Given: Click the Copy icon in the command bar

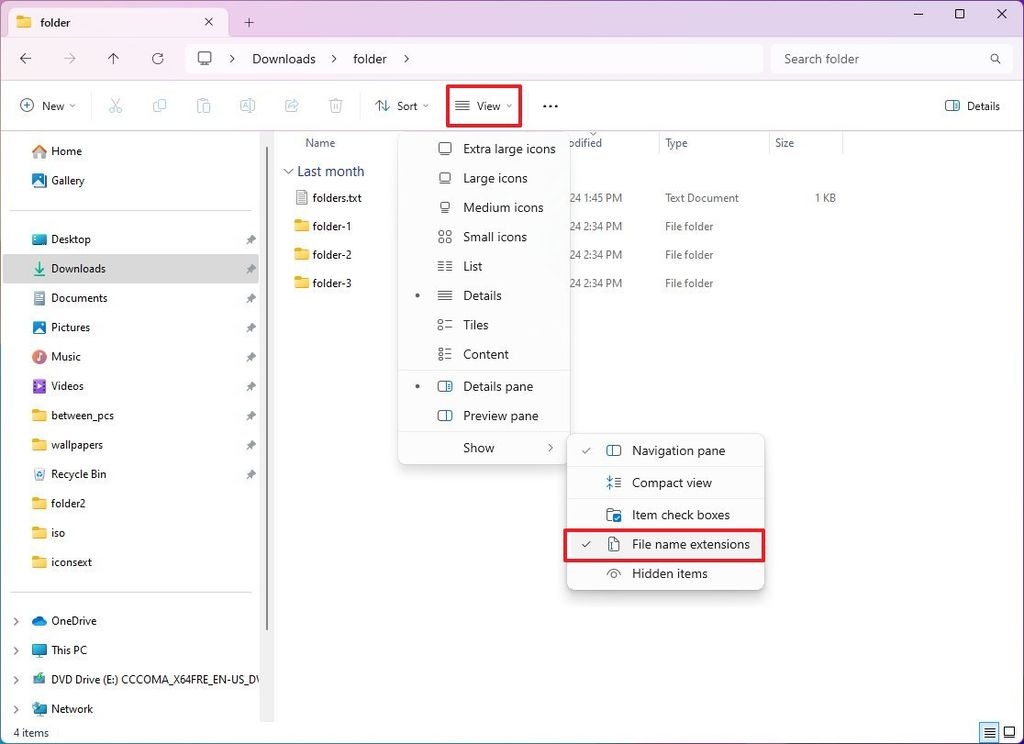Looking at the screenshot, I should (x=159, y=105).
